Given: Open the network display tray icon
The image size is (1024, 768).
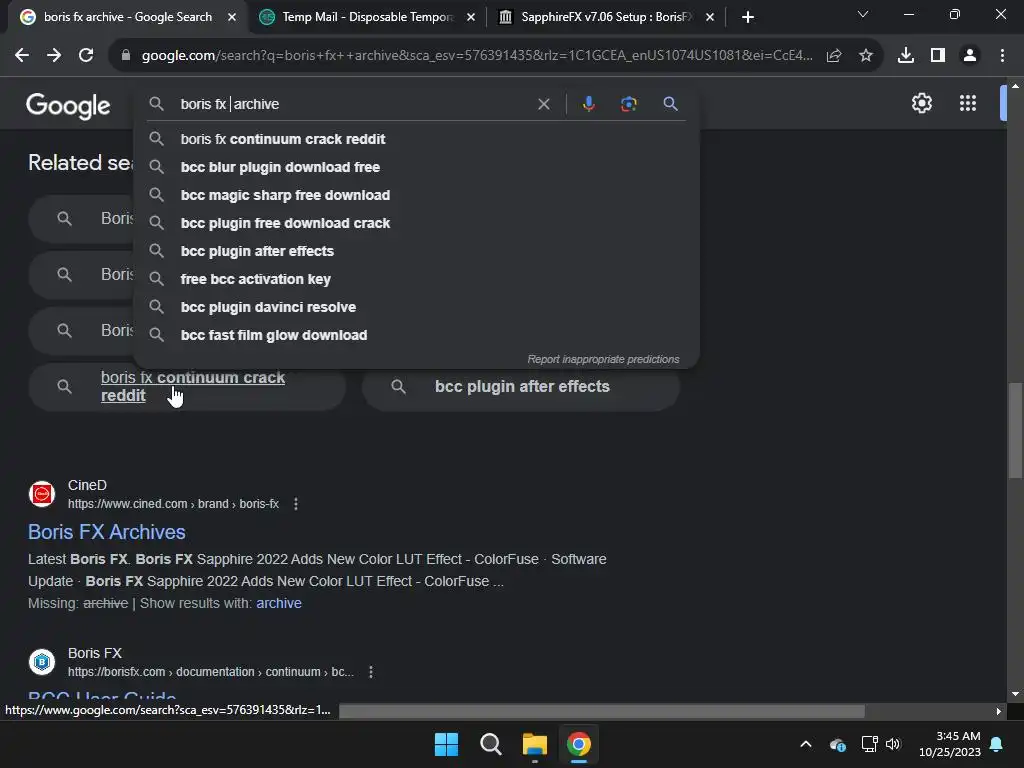Looking at the screenshot, I should click(x=869, y=744).
